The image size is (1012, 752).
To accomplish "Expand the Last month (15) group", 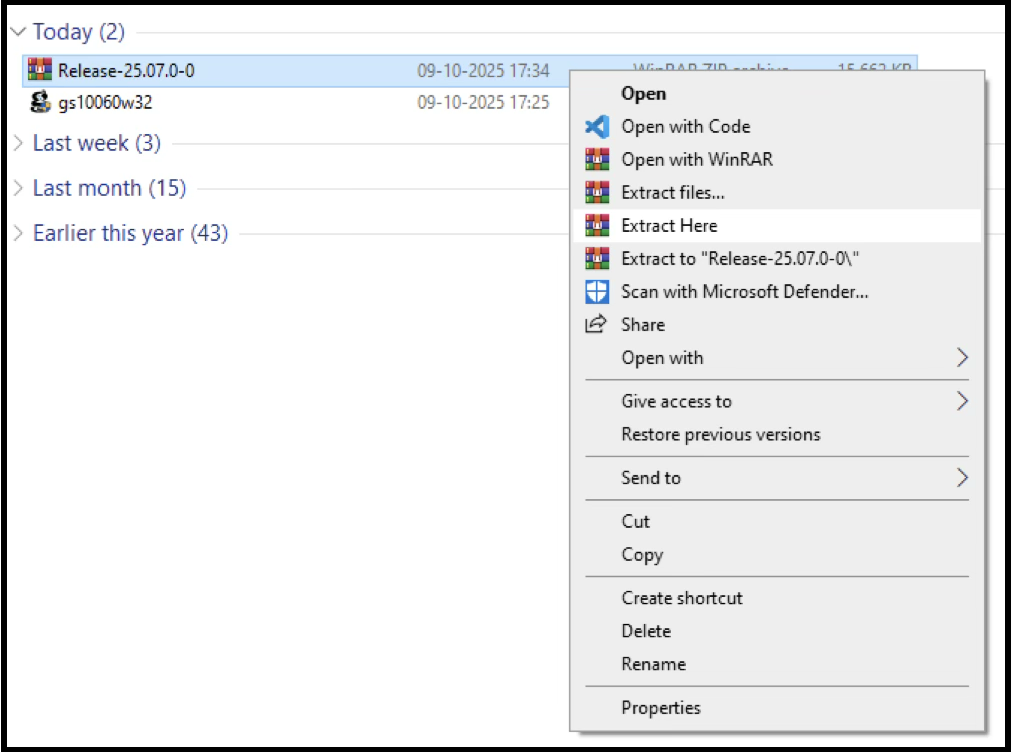I will point(17,188).
